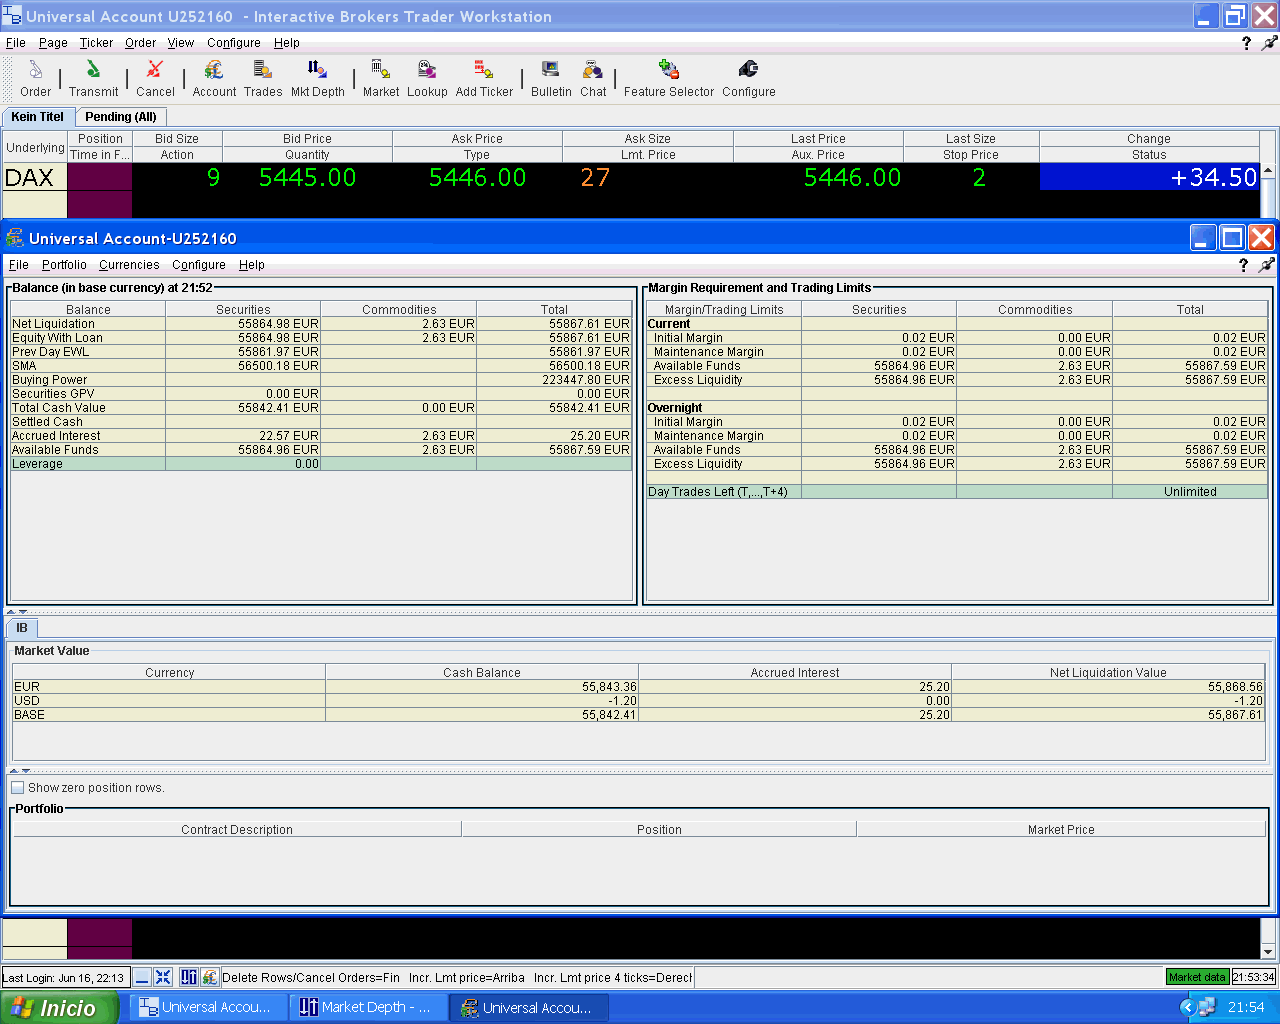The height and width of the screenshot is (1024, 1280).
Task: Click the DAX ask price 5446.00
Action: point(477,177)
